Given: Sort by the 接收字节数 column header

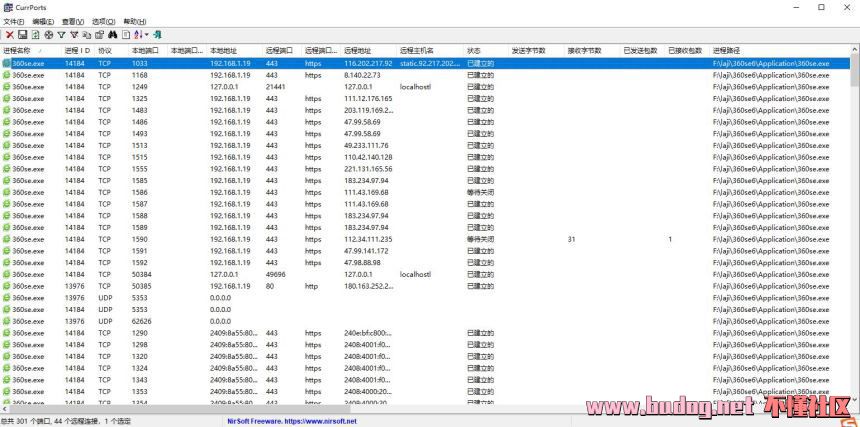Looking at the screenshot, I should pos(592,50).
